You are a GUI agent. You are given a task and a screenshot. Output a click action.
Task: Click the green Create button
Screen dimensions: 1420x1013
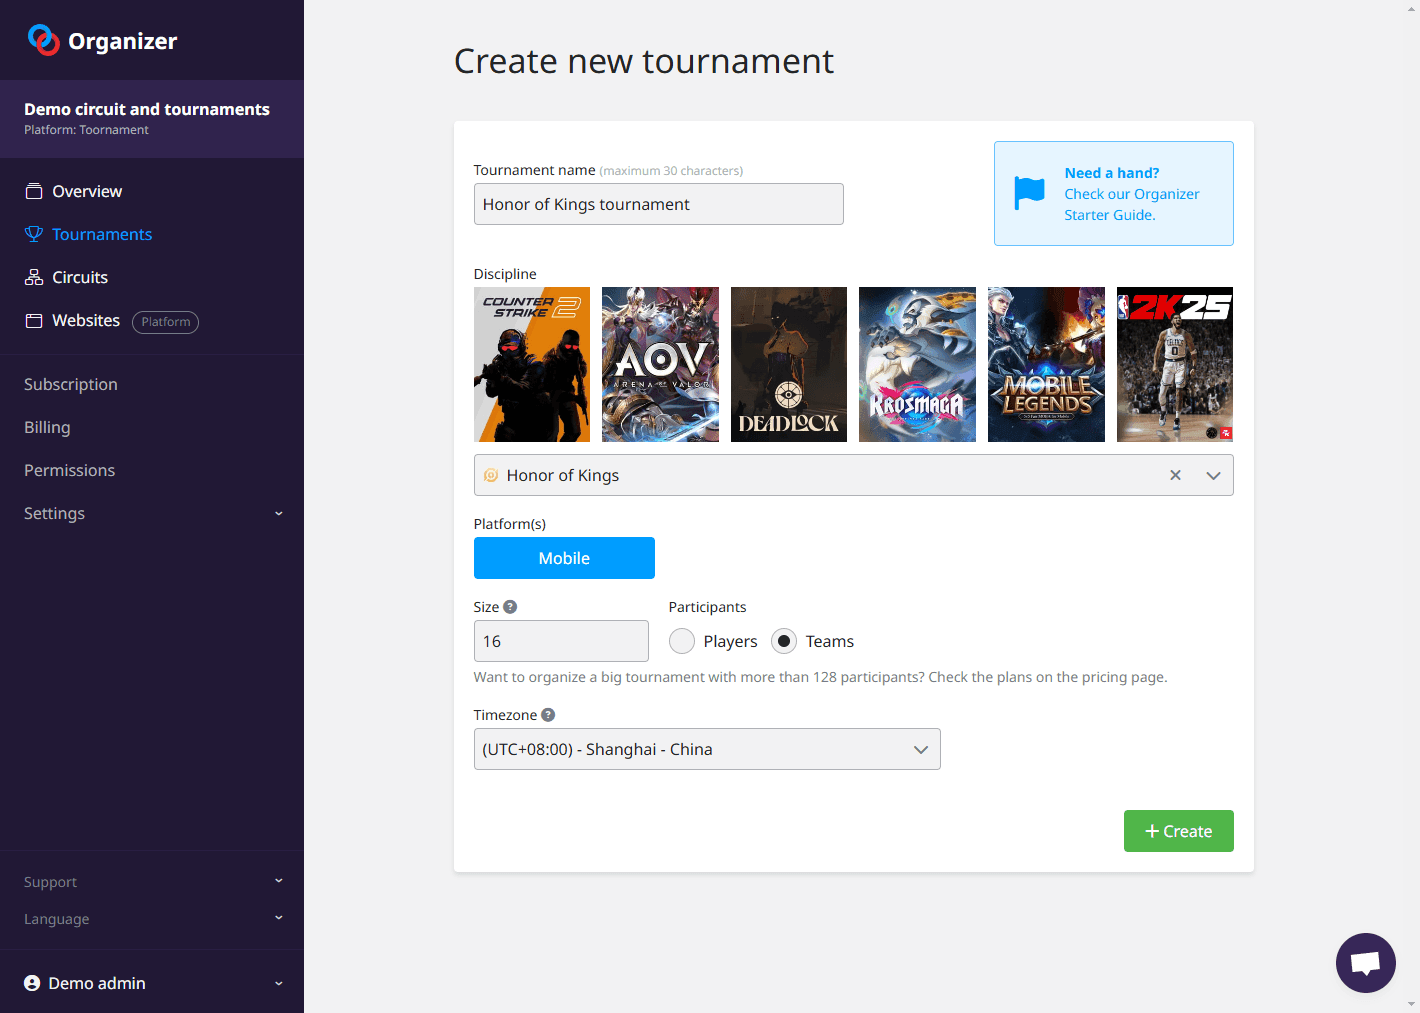click(1178, 831)
